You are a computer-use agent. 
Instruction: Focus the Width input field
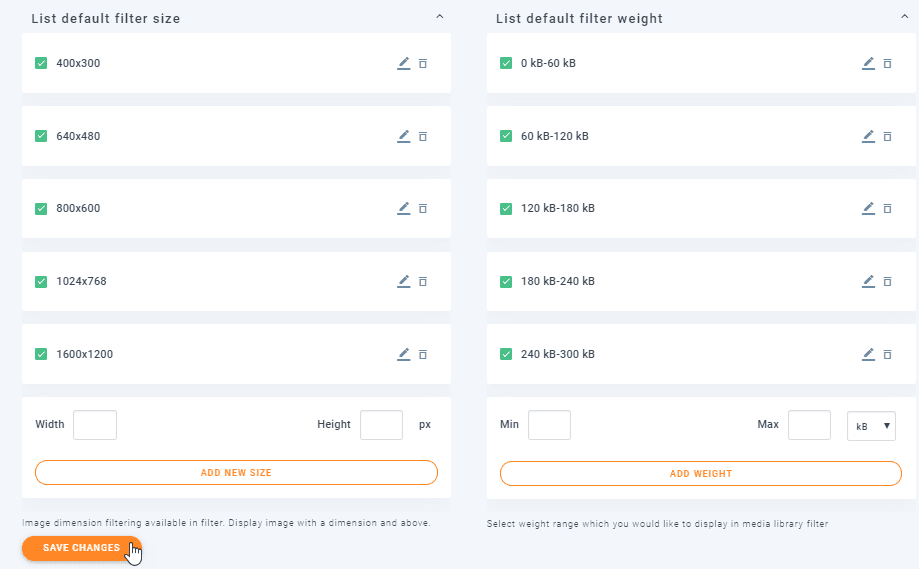pyautogui.click(x=95, y=425)
